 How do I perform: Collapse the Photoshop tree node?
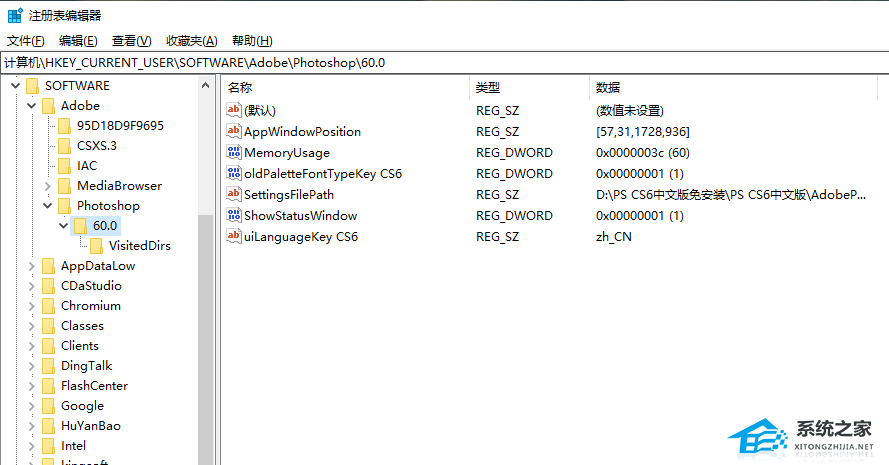point(48,206)
